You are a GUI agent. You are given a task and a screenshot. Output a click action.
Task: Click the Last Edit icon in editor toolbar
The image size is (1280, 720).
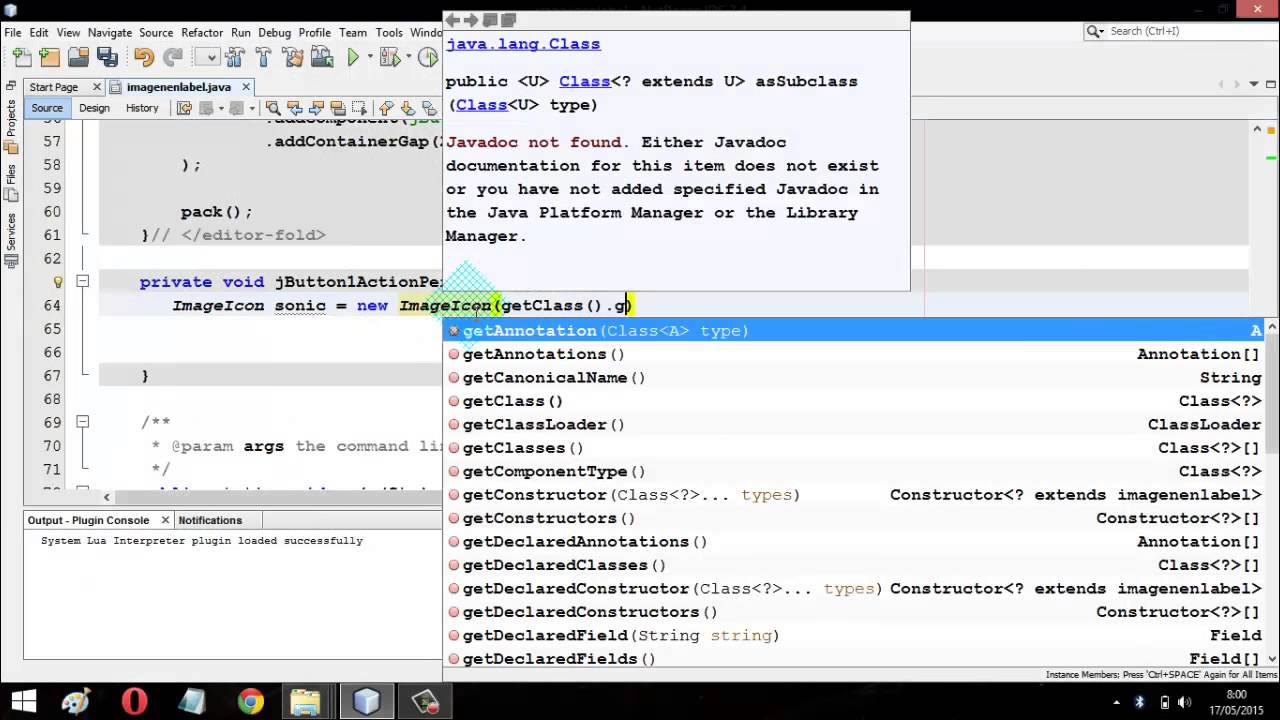point(184,108)
